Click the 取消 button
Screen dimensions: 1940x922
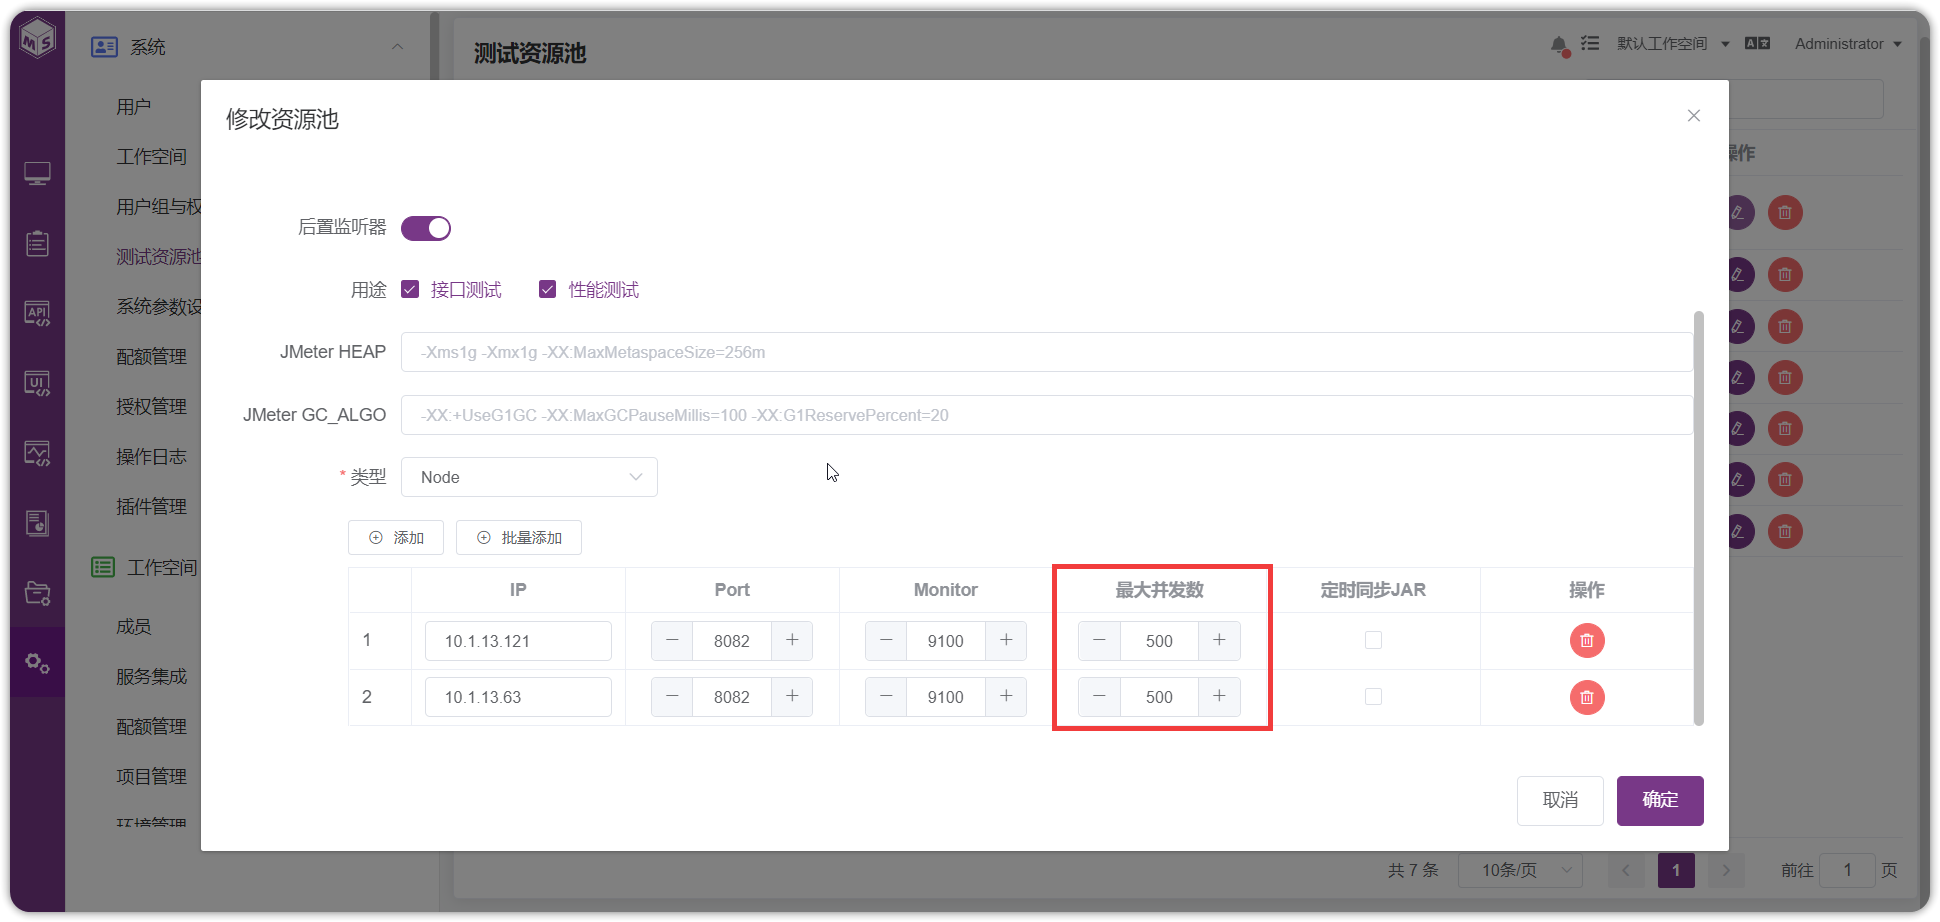[1560, 801]
